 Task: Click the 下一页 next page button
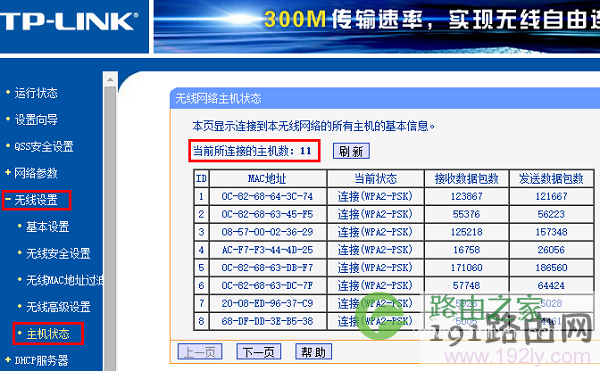click(x=259, y=351)
